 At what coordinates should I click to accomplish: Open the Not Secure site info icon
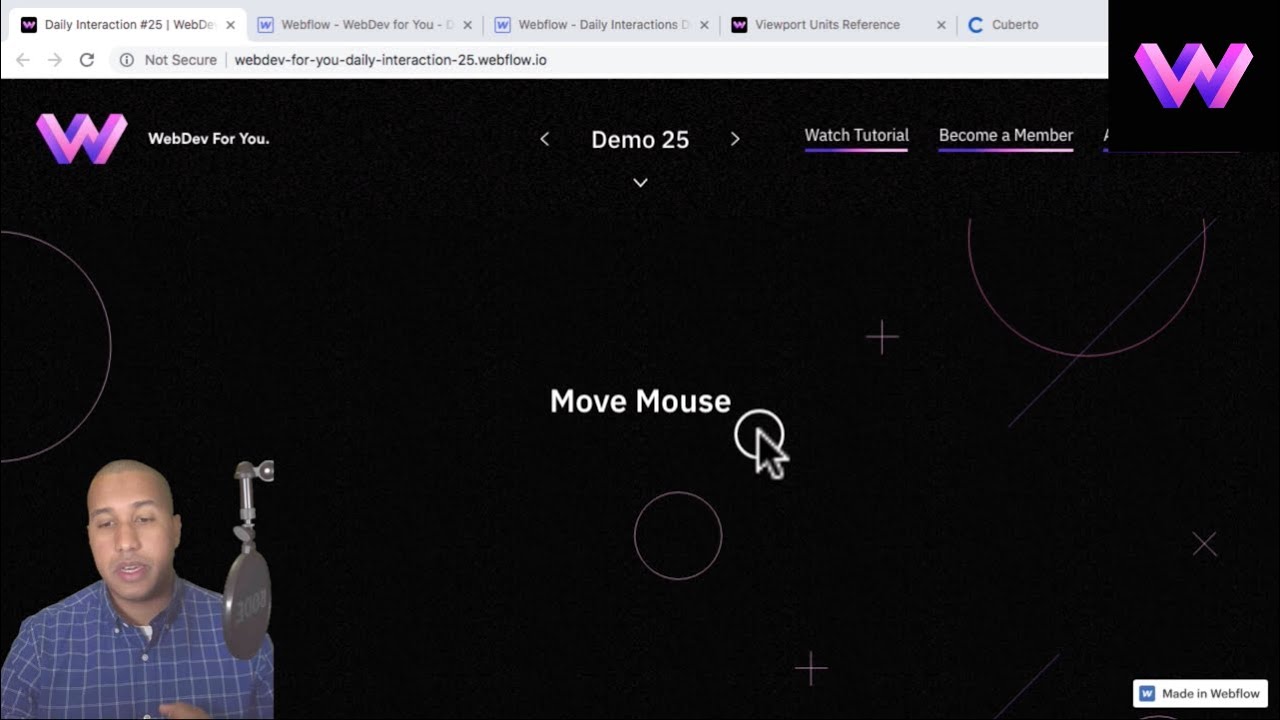coord(127,60)
